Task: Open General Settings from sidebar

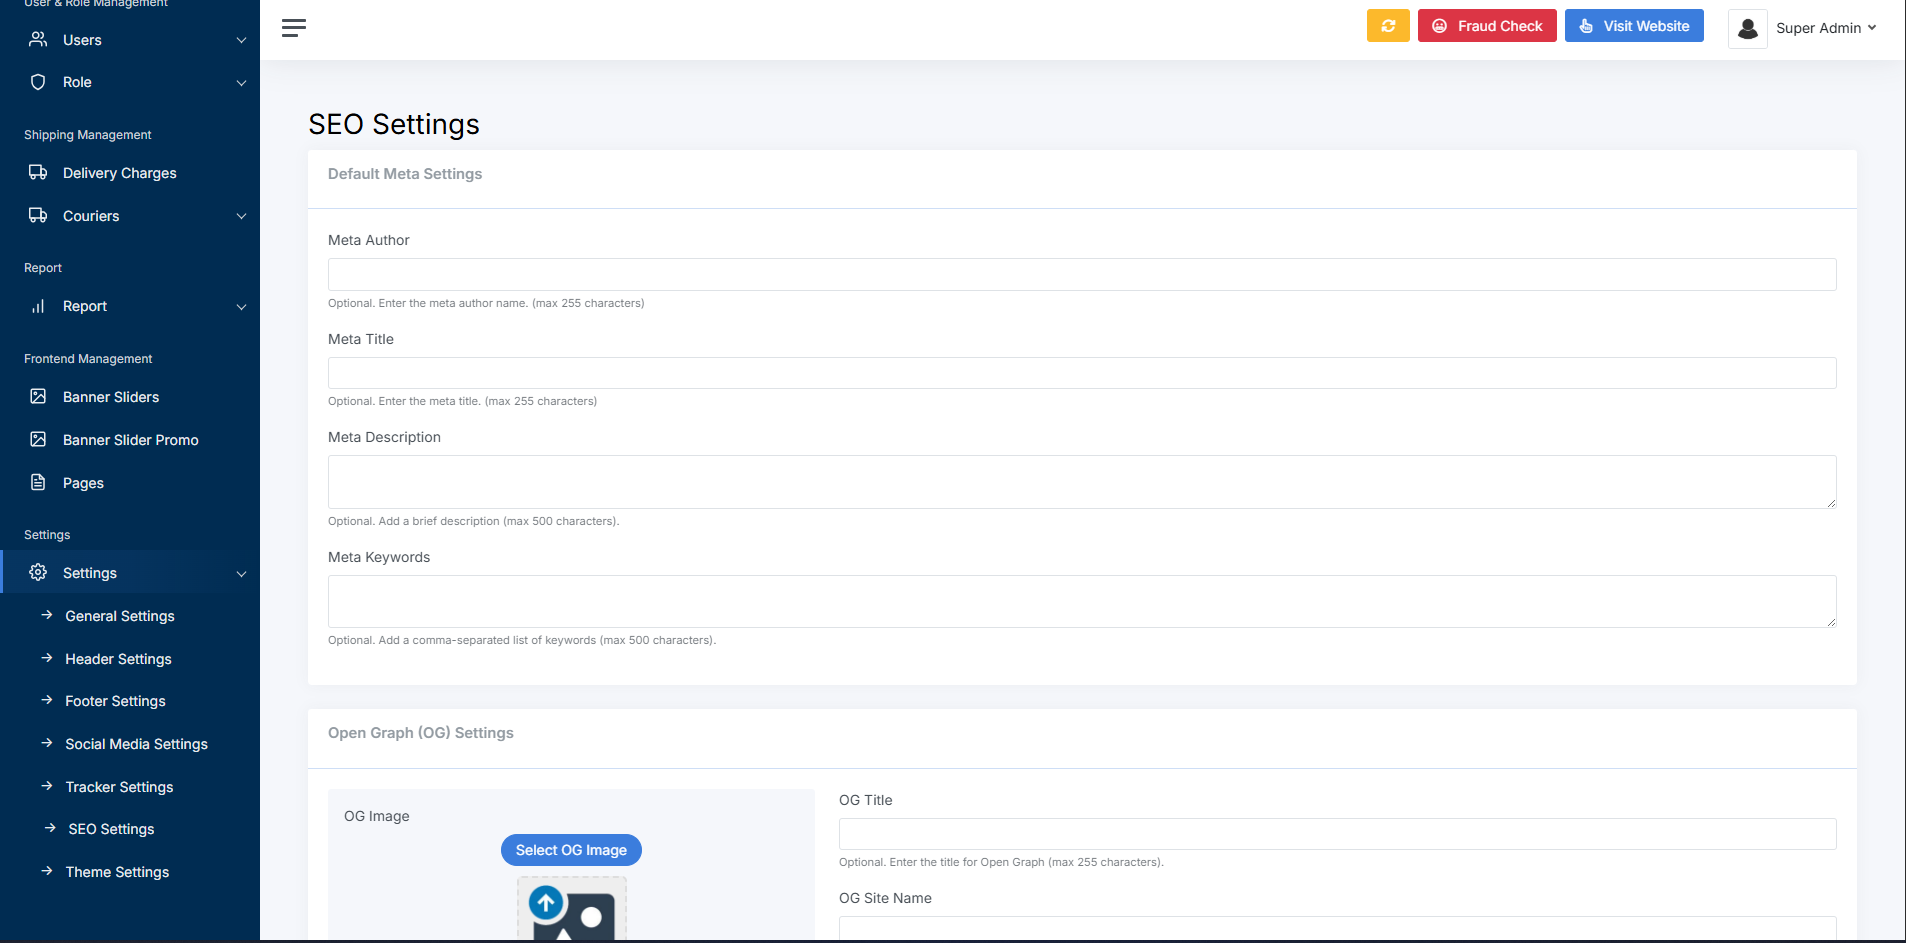Action: point(119,616)
